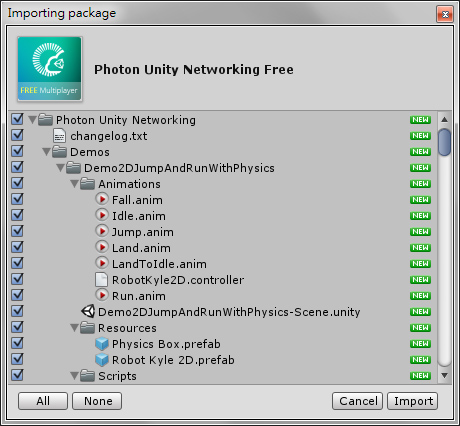Viewport: 460px width, 426px height.
Task: Select the Resources folder icon
Action: click(x=87, y=327)
